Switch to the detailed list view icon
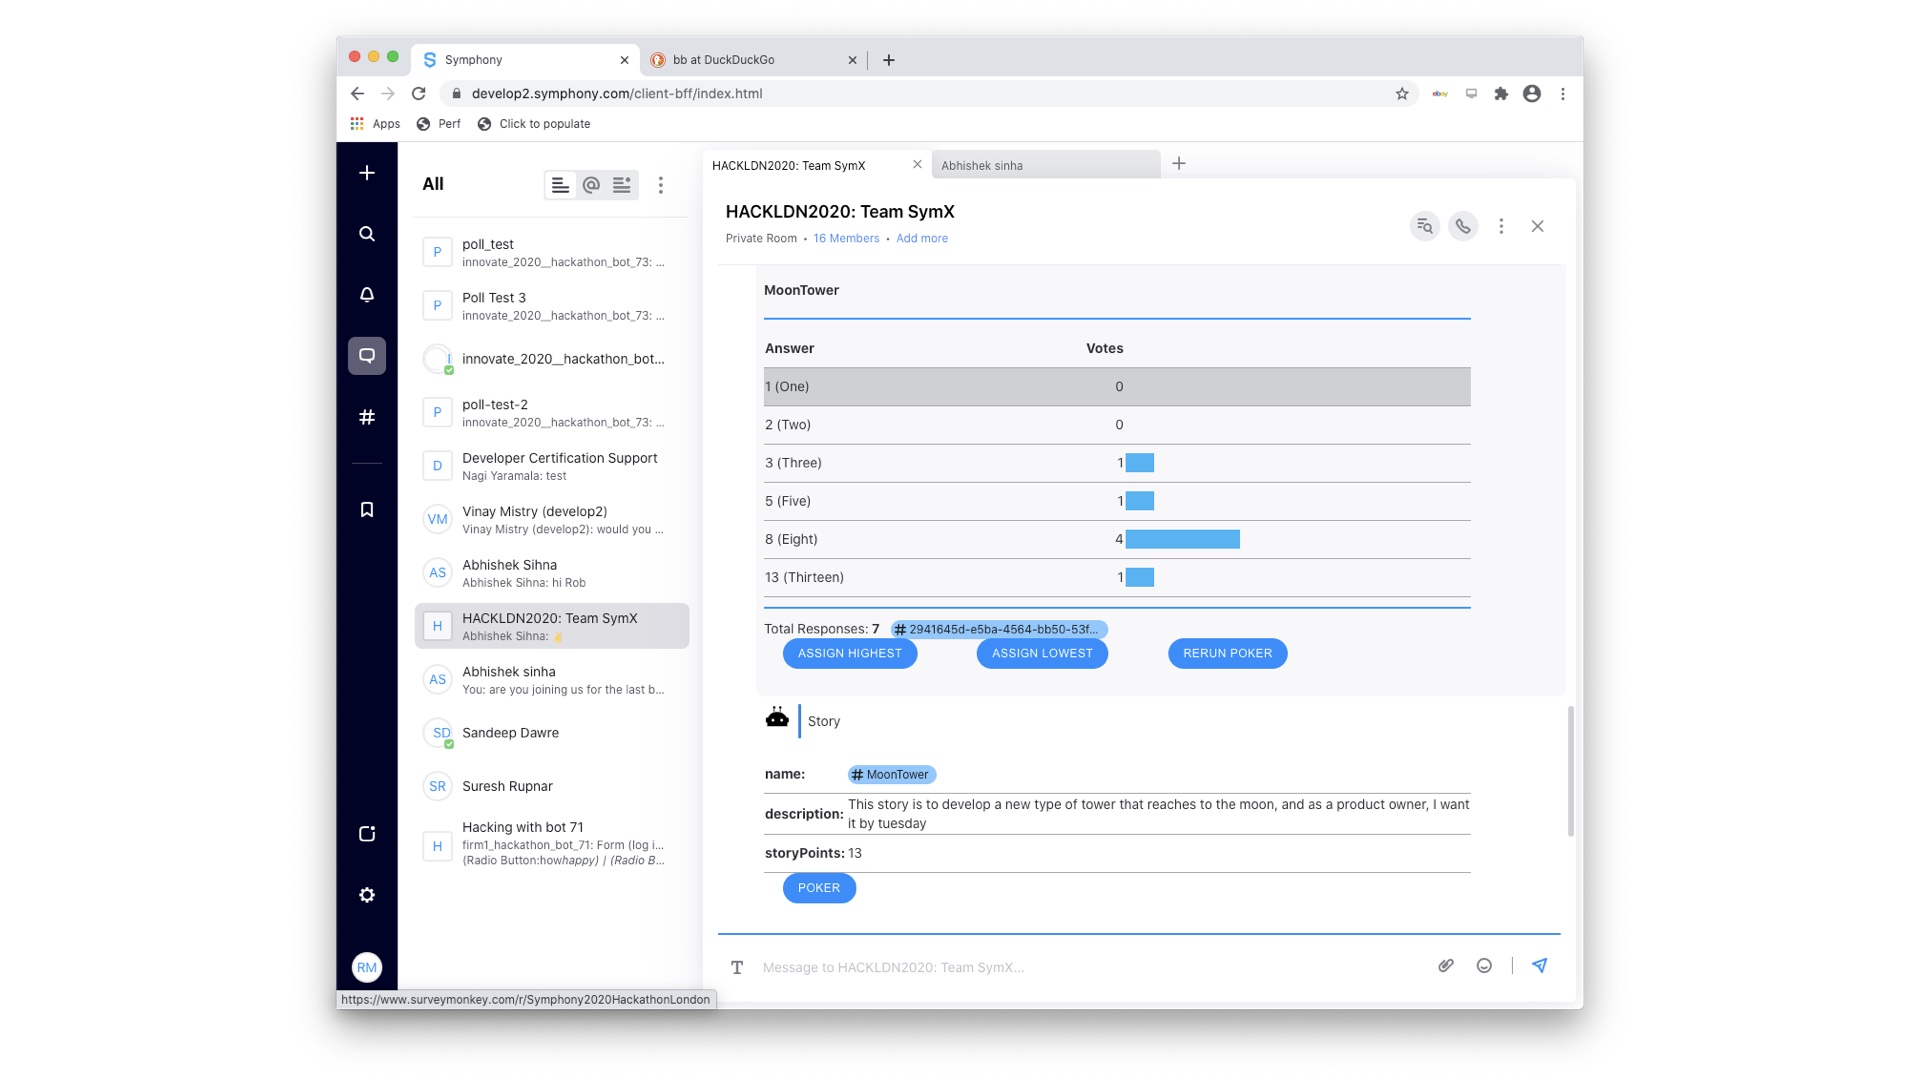Viewport: 1920px width, 1080px height. [x=622, y=185]
